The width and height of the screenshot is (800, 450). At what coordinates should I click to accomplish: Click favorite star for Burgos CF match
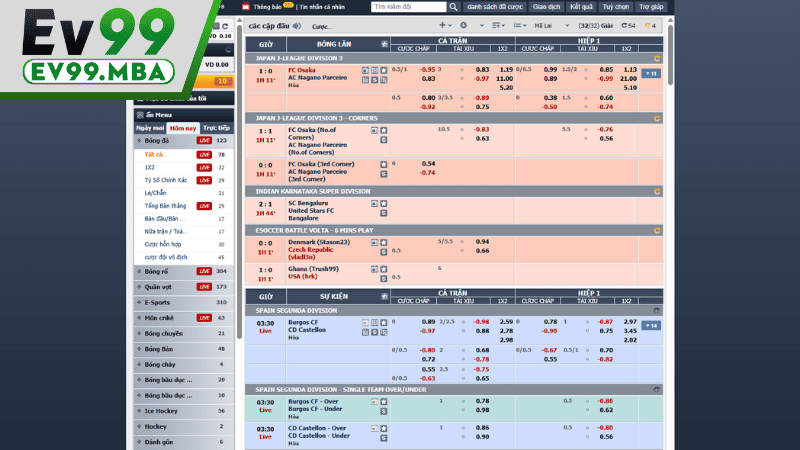click(382, 322)
